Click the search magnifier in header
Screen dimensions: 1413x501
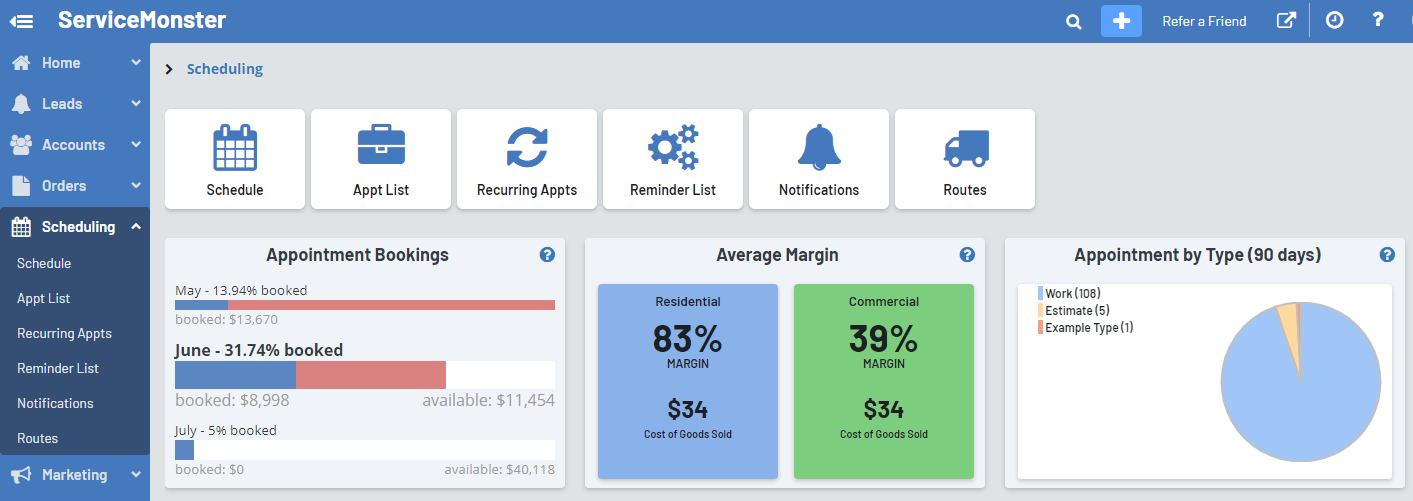1073,21
